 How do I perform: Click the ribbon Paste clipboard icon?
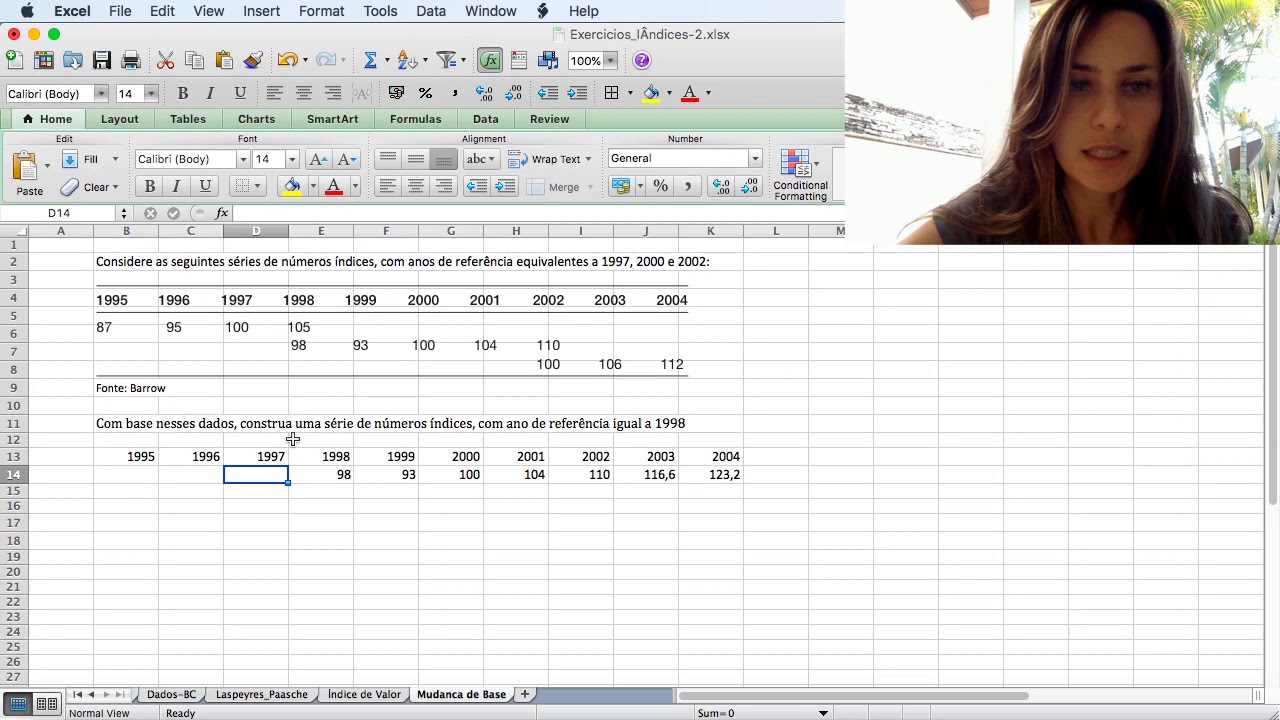click(x=25, y=165)
